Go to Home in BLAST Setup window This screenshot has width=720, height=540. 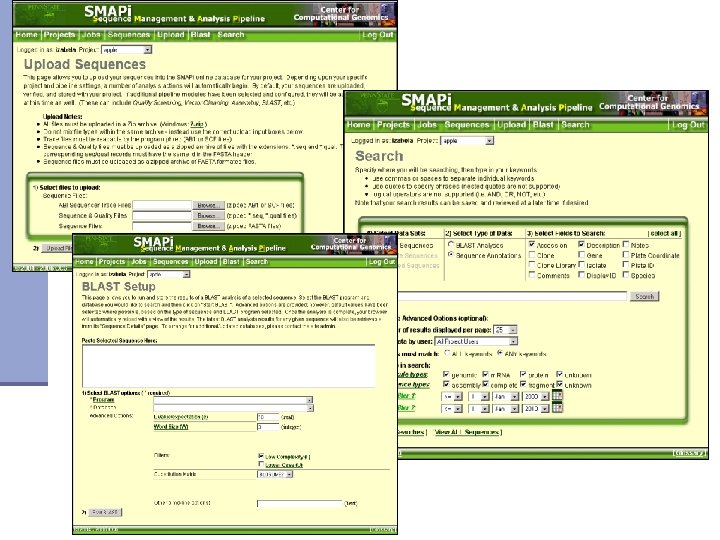(x=84, y=262)
